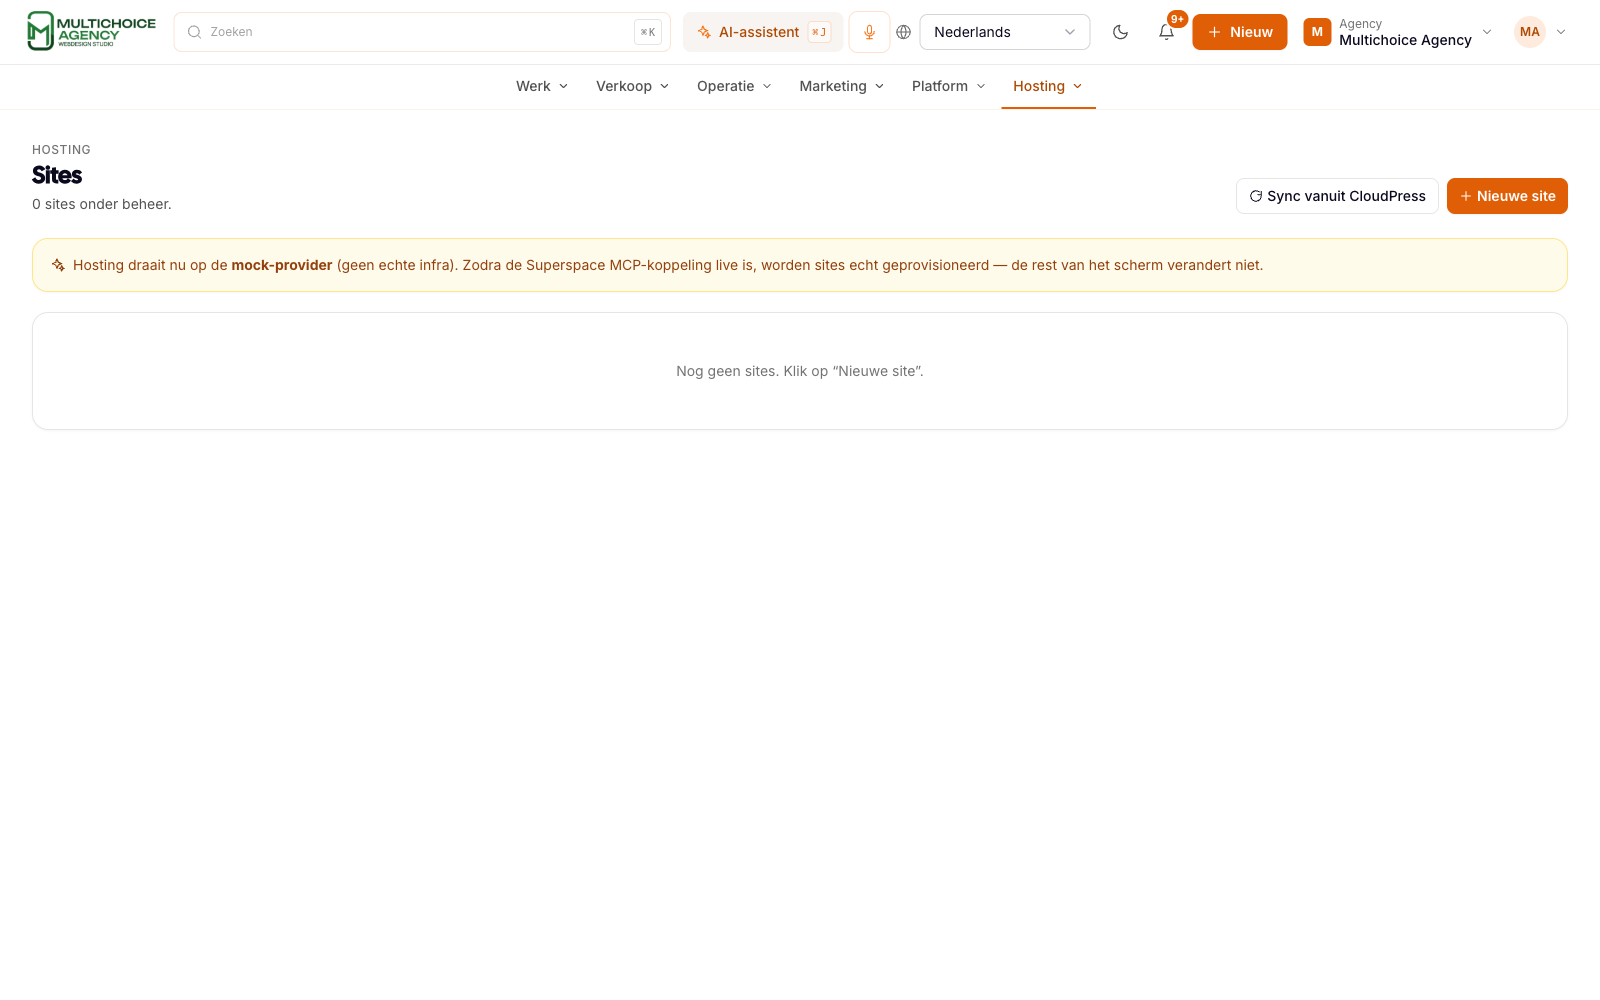Click the microphone voice input icon

point(869,32)
